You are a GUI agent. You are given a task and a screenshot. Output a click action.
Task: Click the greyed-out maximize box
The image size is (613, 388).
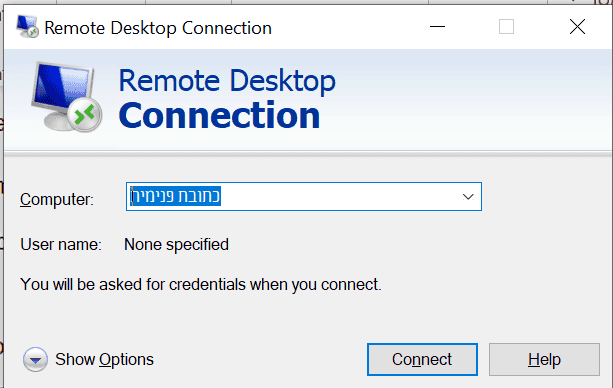[x=506, y=27]
